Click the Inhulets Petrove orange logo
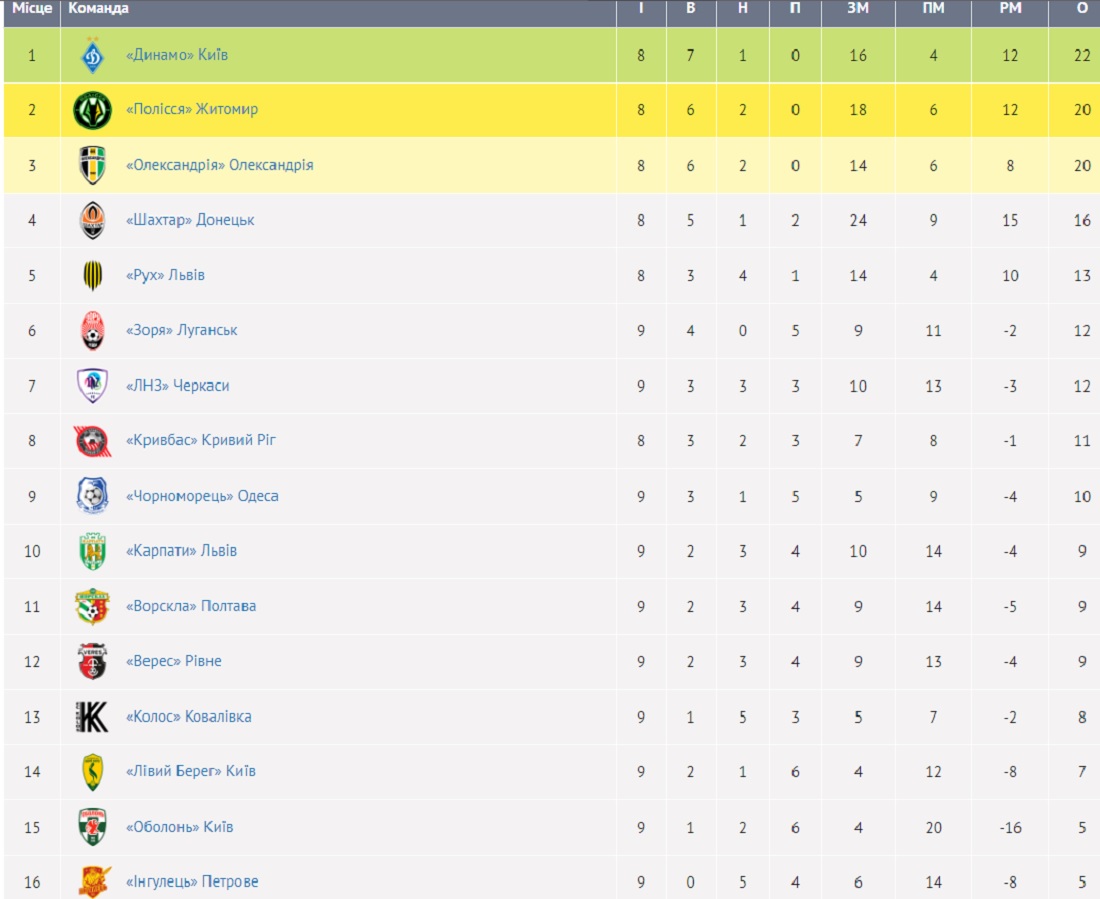The image size is (1100, 899). [x=94, y=881]
